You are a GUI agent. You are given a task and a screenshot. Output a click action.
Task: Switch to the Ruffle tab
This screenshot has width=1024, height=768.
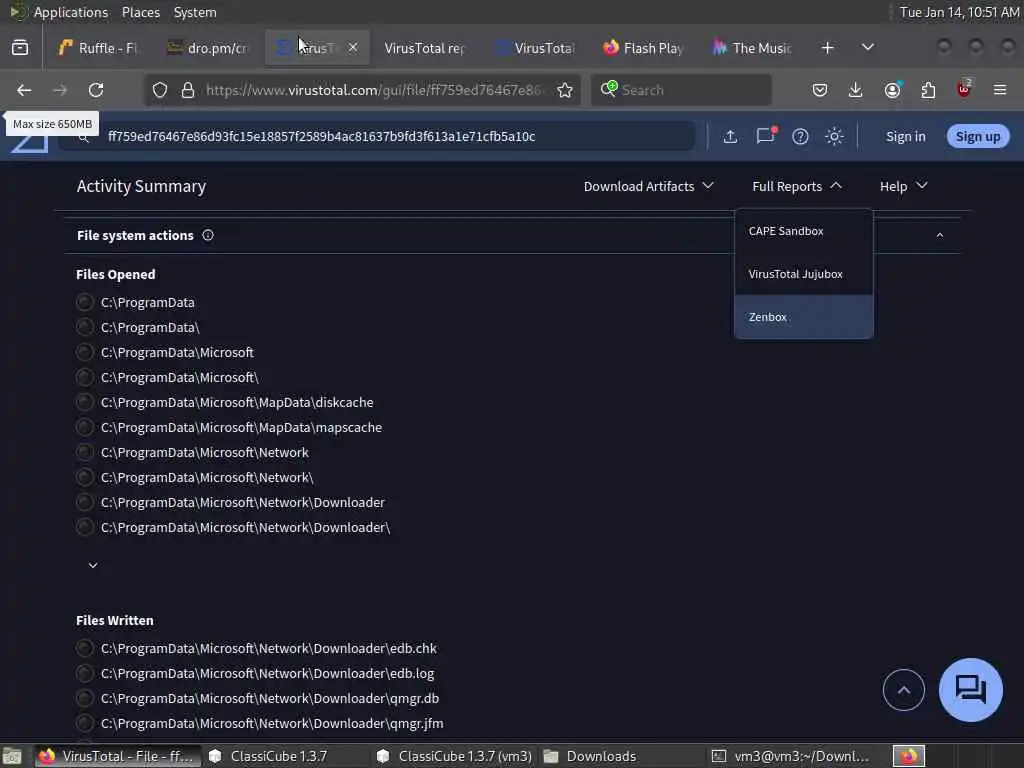pyautogui.click(x=98, y=48)
